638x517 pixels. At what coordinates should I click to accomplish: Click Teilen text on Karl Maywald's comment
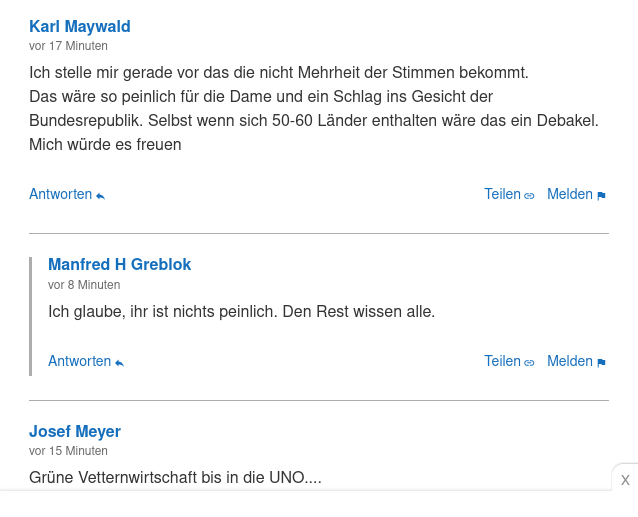(503, 194)
